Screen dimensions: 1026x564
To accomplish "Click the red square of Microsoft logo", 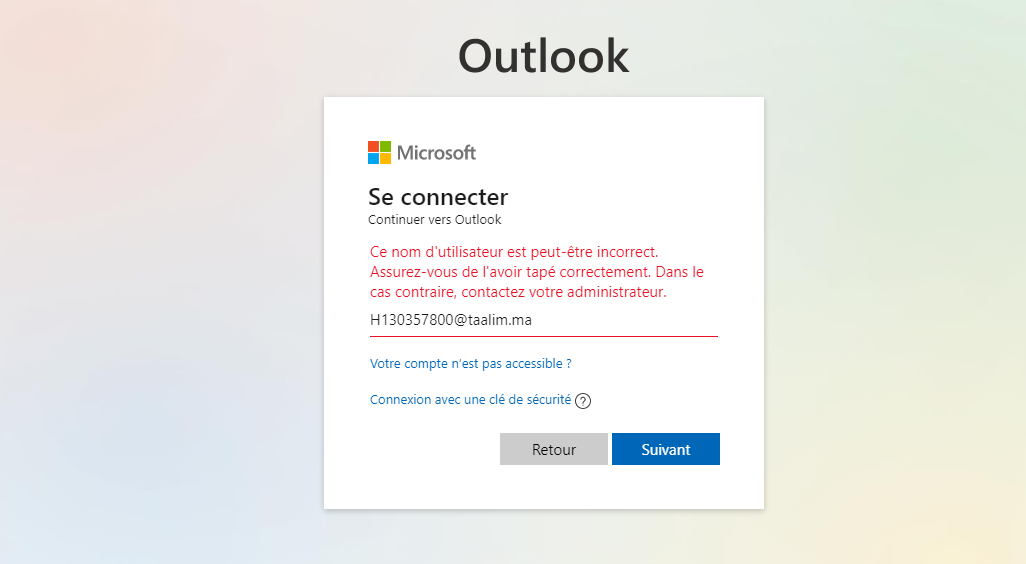I will (373, 147).
